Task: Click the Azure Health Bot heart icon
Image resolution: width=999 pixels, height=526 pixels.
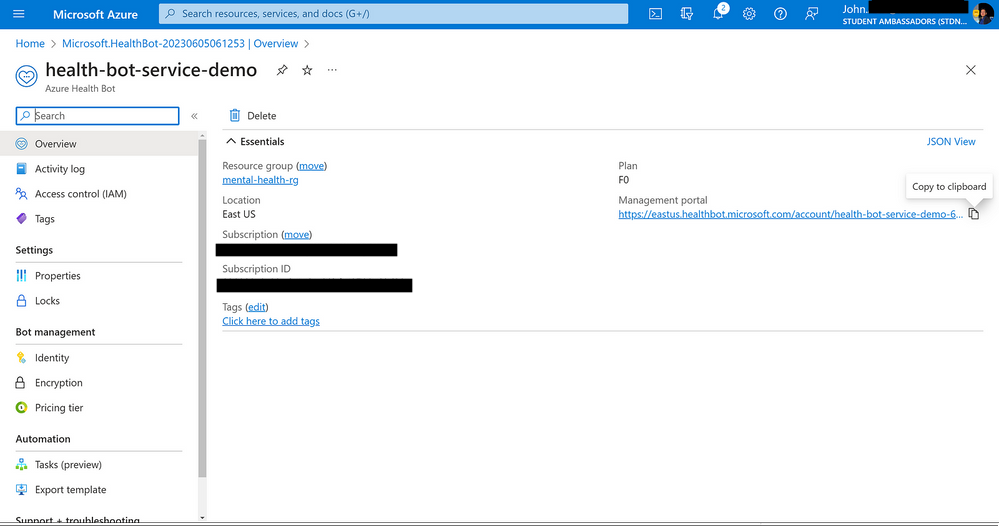Action: coord(26,76)
